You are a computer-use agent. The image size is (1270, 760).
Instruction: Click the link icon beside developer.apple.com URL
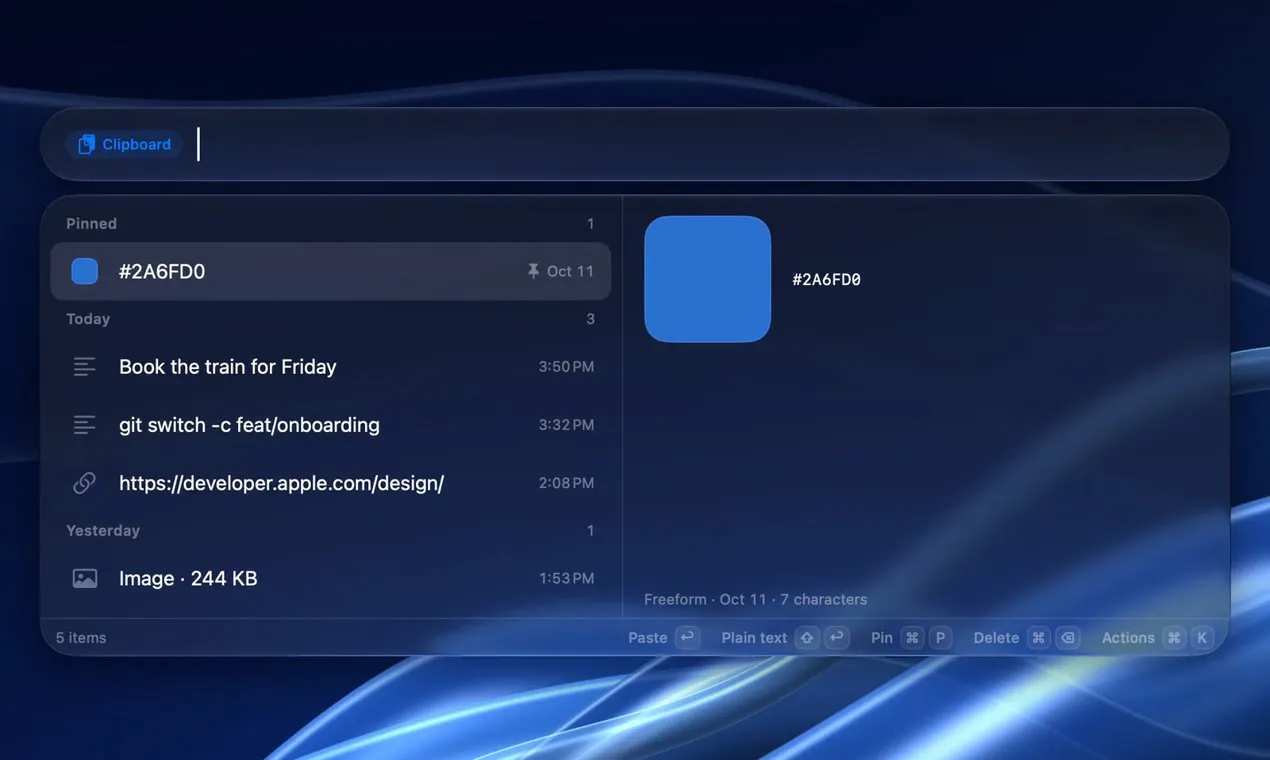pyautogui.click(x=85, y=483)
